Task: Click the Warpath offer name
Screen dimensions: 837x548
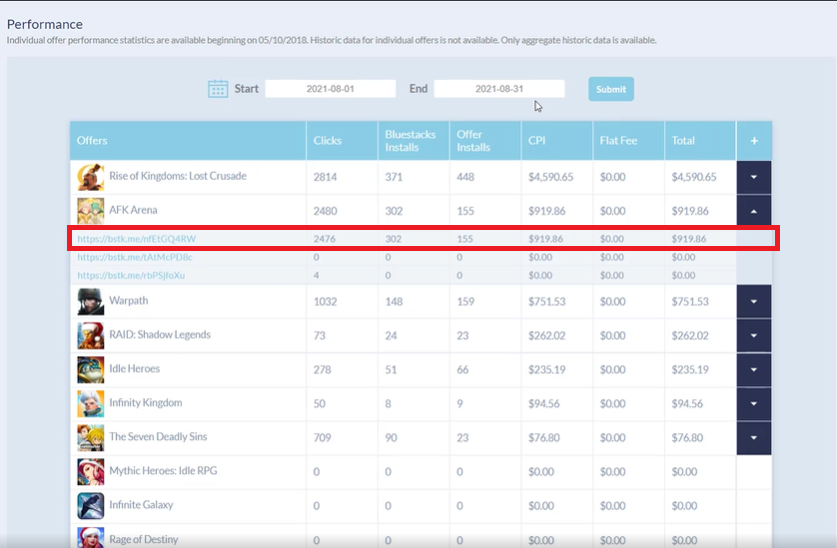Action: pos(129,300)
